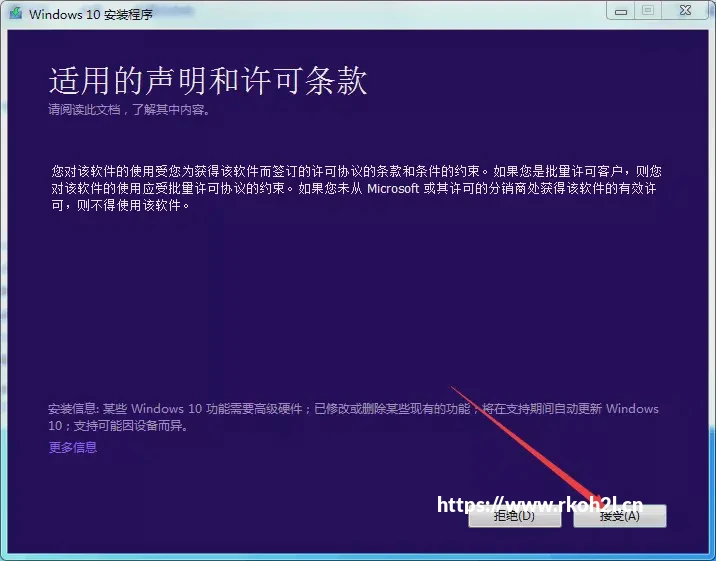This screenshot has height=561, width=716.
Task: Open the 更多信息 link
Action: 73,447
